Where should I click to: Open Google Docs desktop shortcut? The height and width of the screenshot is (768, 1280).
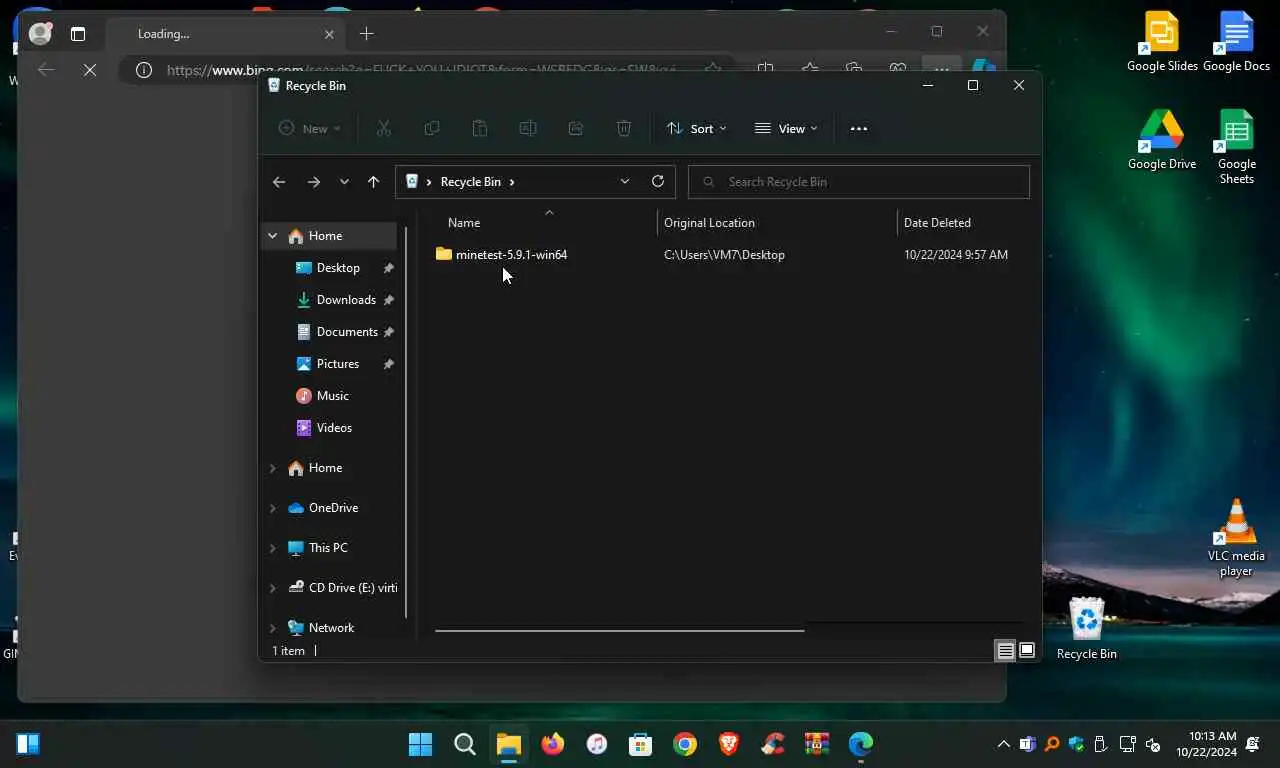coord(1236,41)
